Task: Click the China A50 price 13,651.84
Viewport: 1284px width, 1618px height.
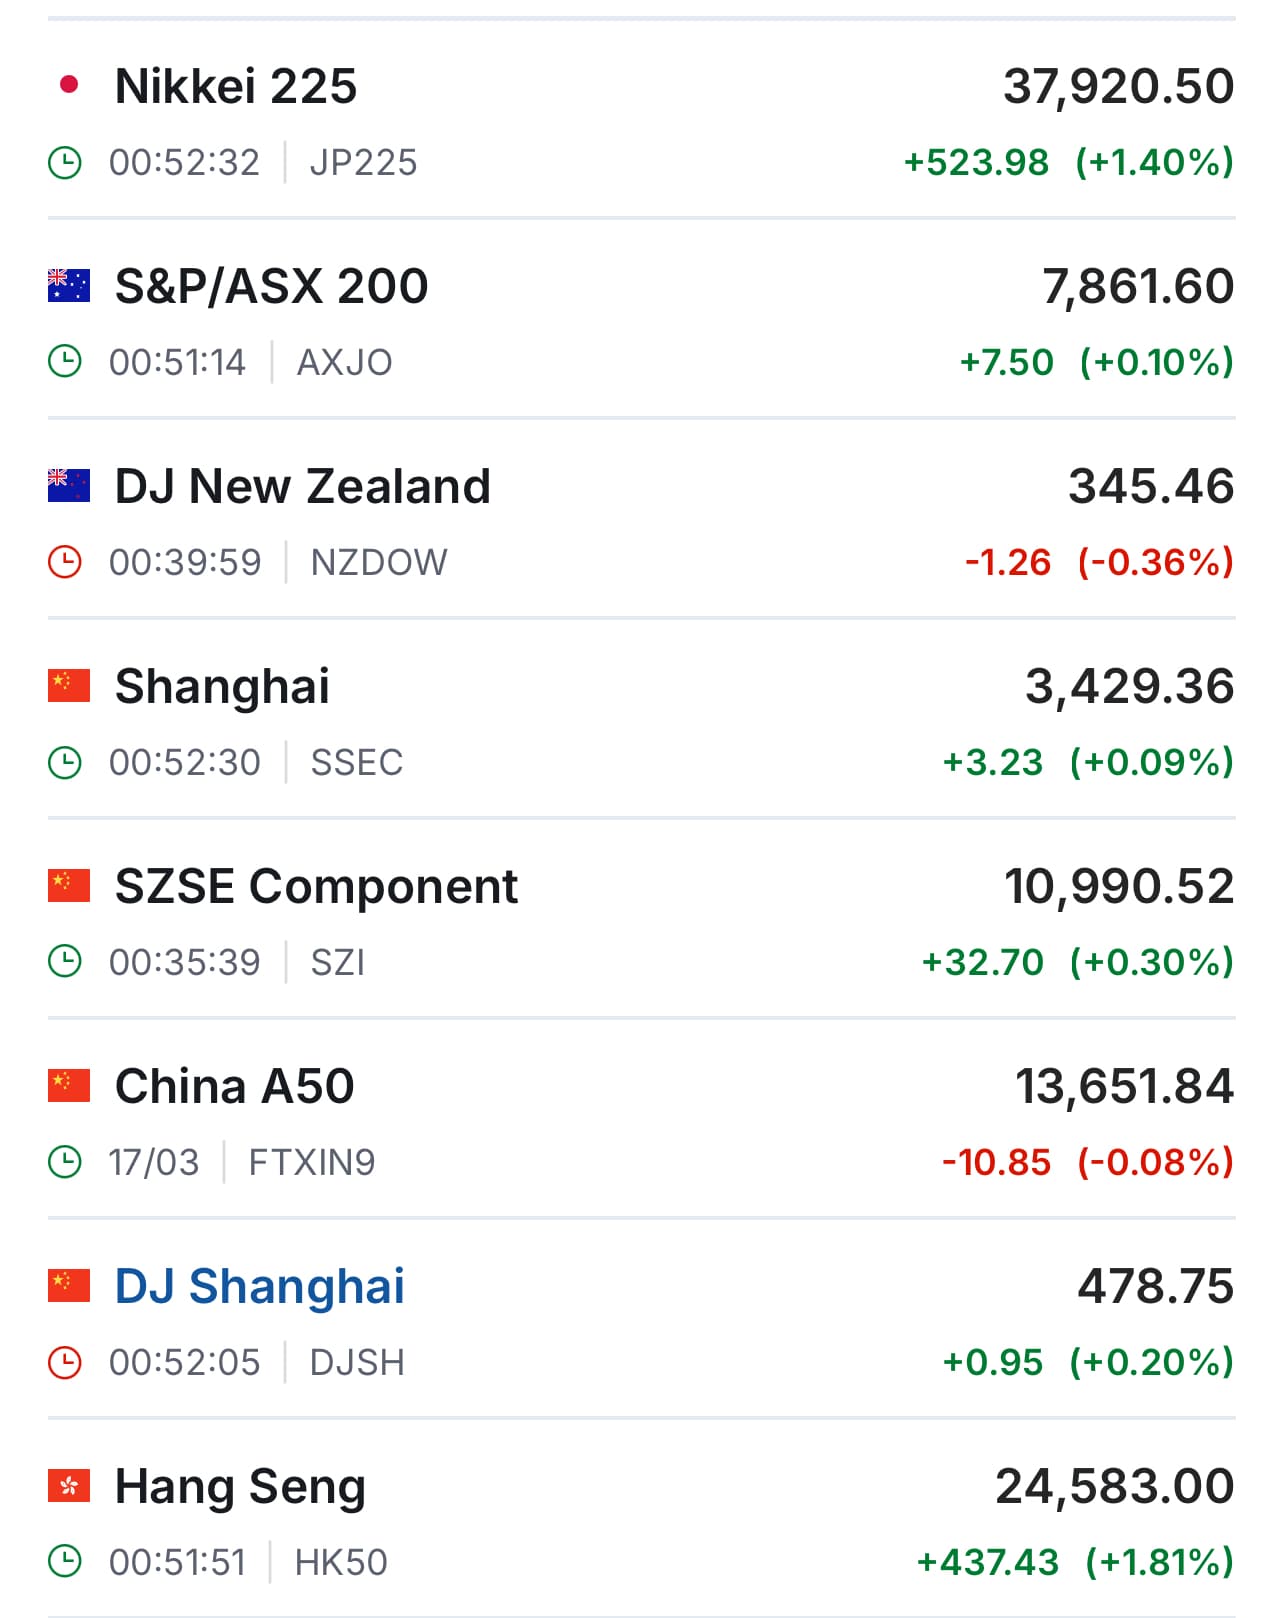Action: pos(1125,1087)
